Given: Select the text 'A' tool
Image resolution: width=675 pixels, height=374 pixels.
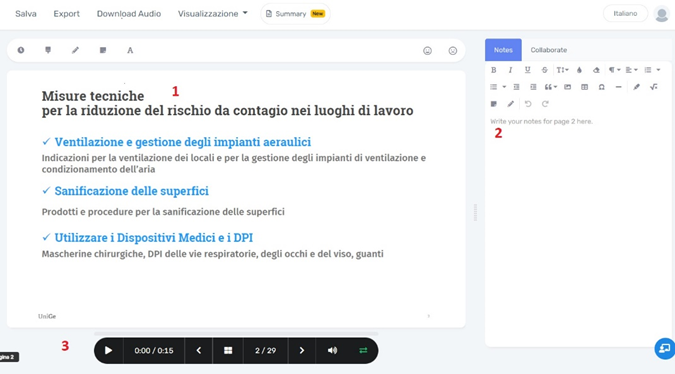Looking at the screenshot, I should pos(130,50).
